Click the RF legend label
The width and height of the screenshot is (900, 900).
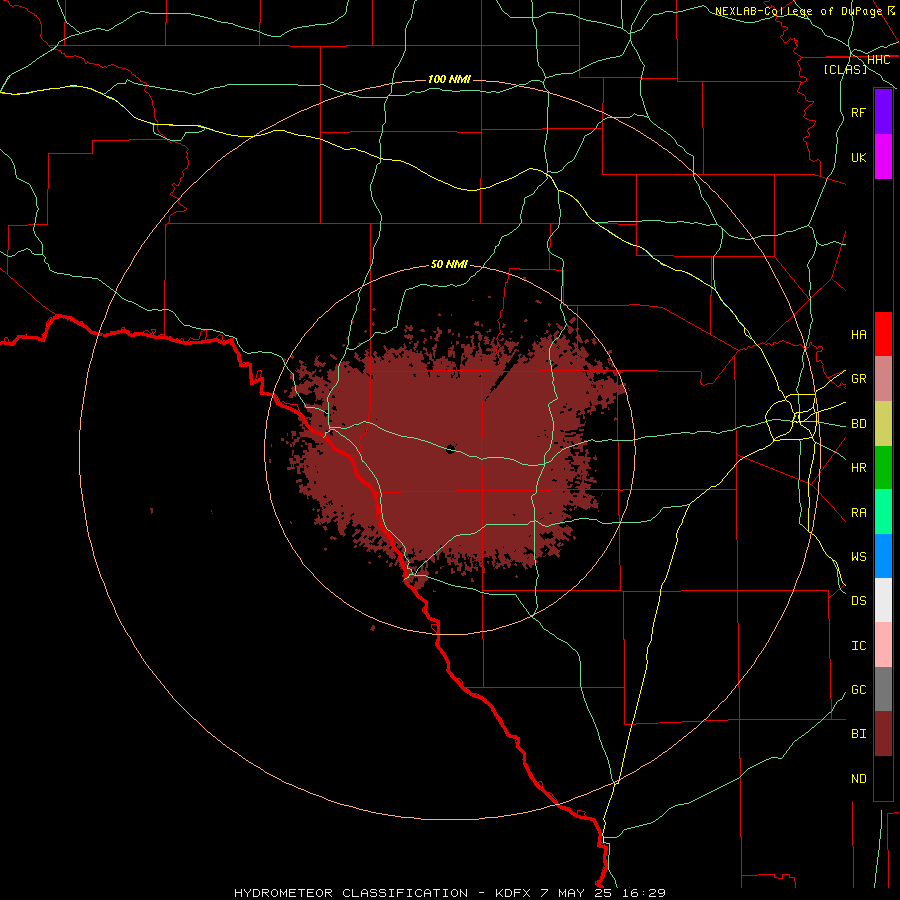click(x=858, y=112)
